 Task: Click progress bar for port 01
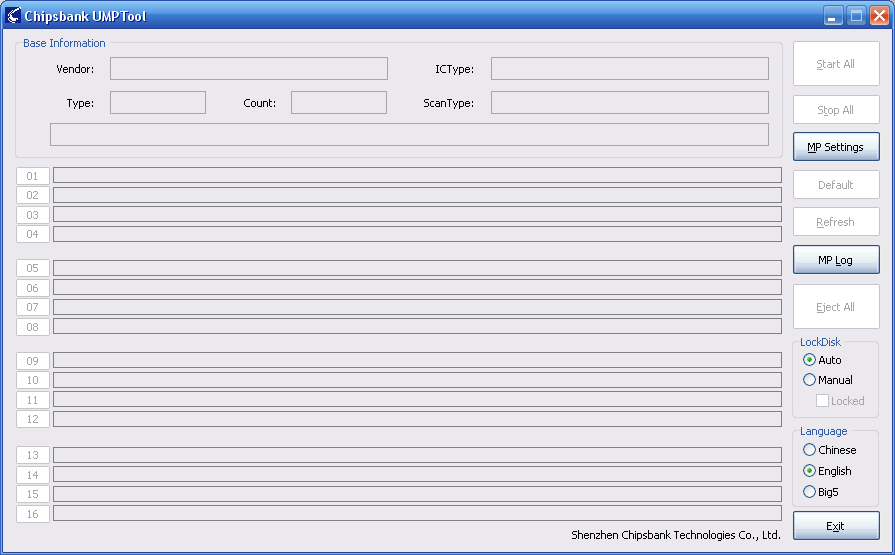pos(417,175)
